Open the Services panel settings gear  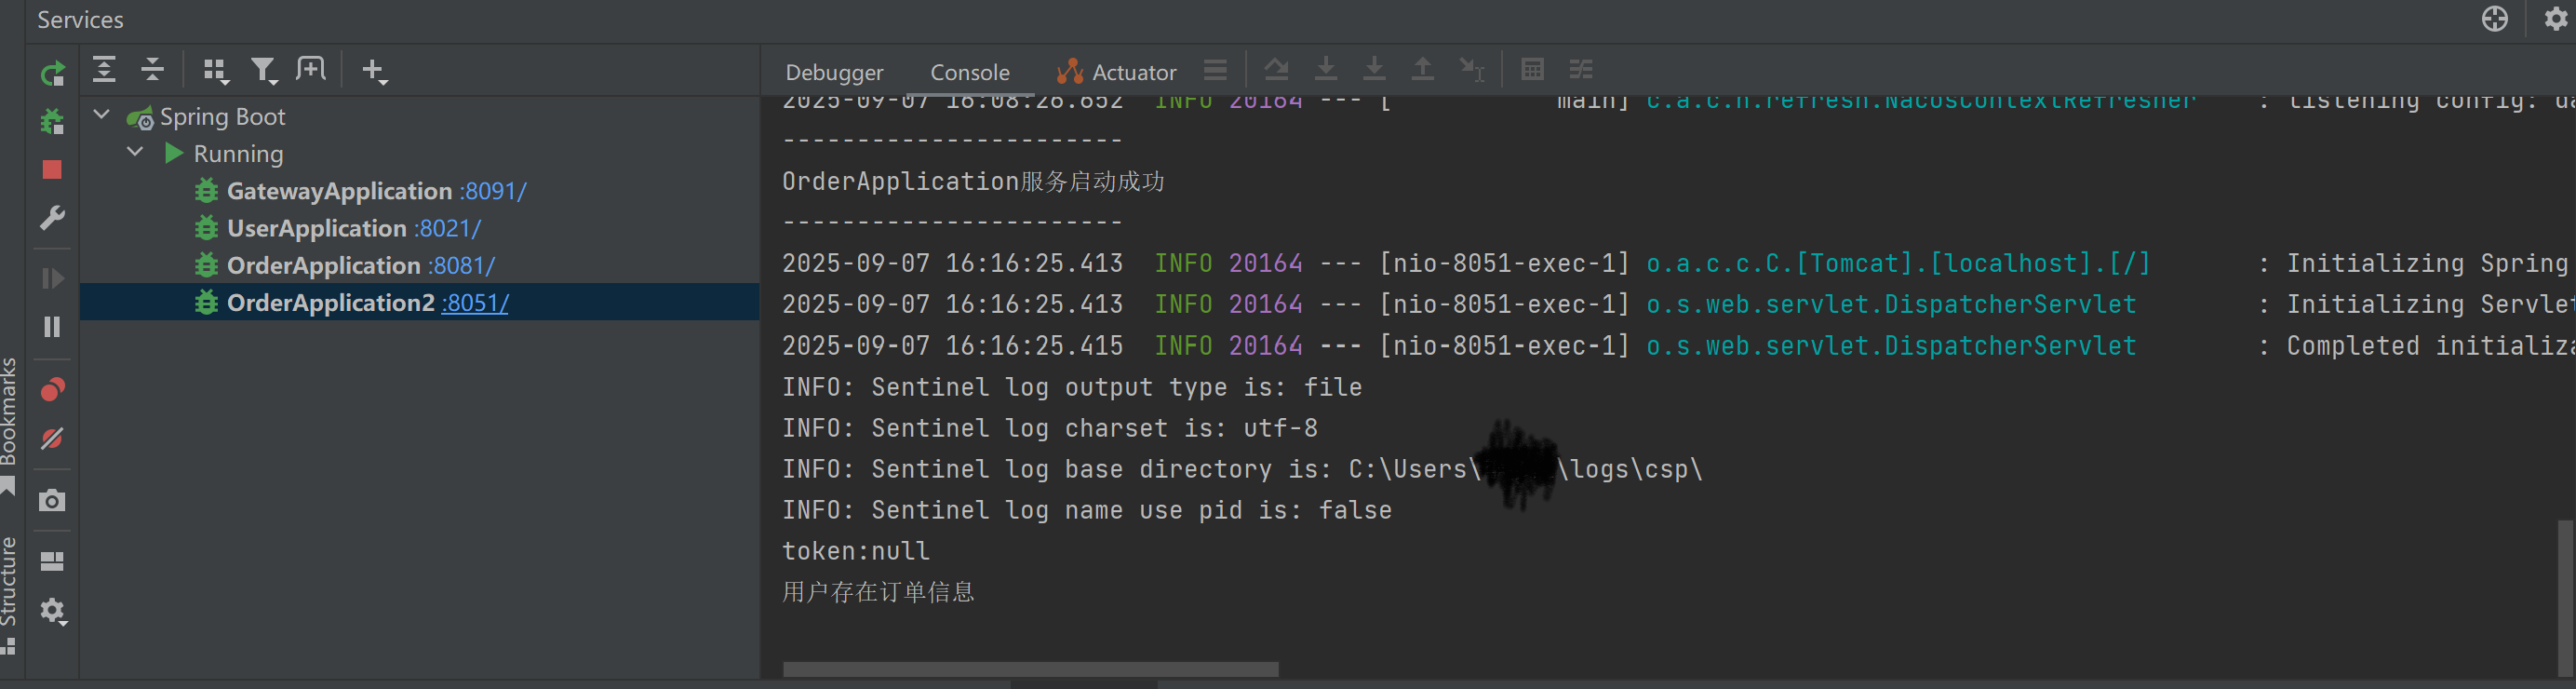point(2555,19)
